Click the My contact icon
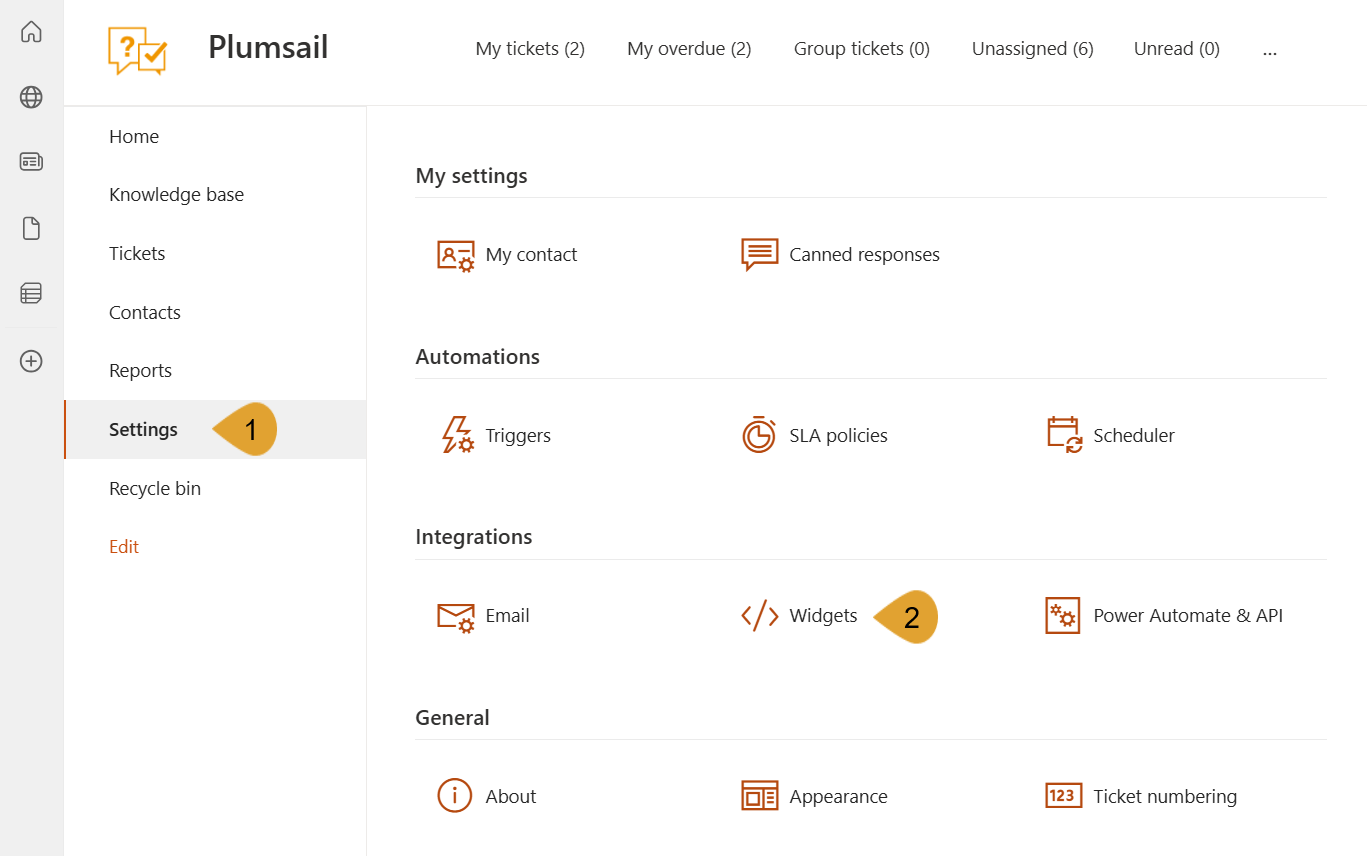 tap(456, 255)
